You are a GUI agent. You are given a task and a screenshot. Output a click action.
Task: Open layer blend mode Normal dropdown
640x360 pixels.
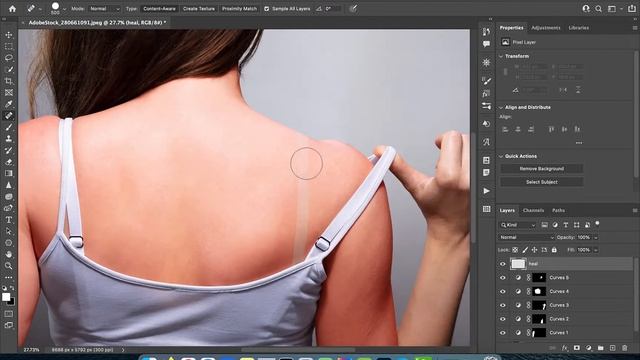coord(527,237)
